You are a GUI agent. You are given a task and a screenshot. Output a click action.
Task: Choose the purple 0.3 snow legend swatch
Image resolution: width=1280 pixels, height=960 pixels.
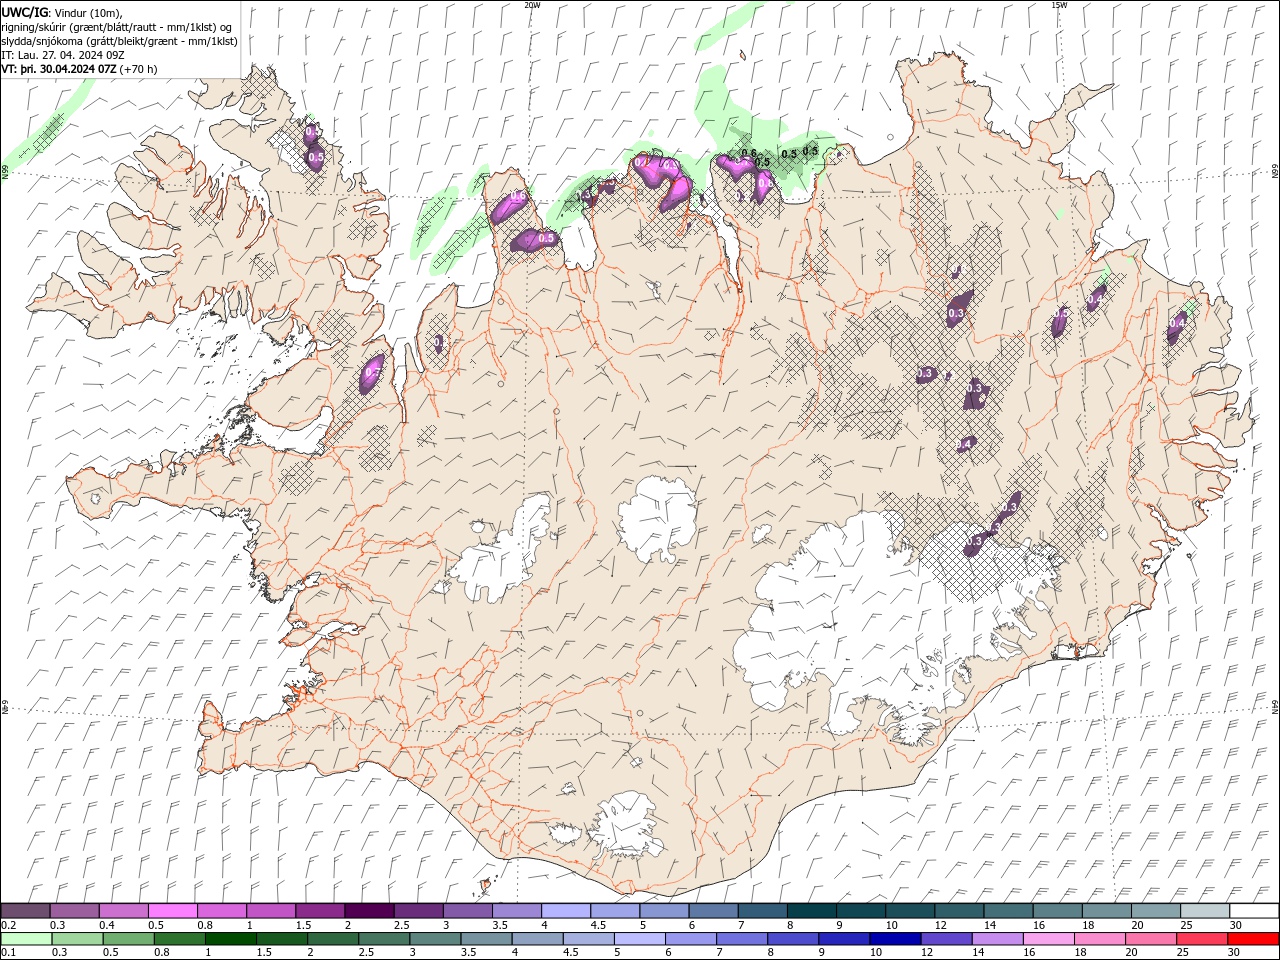(x=74, y=910)
